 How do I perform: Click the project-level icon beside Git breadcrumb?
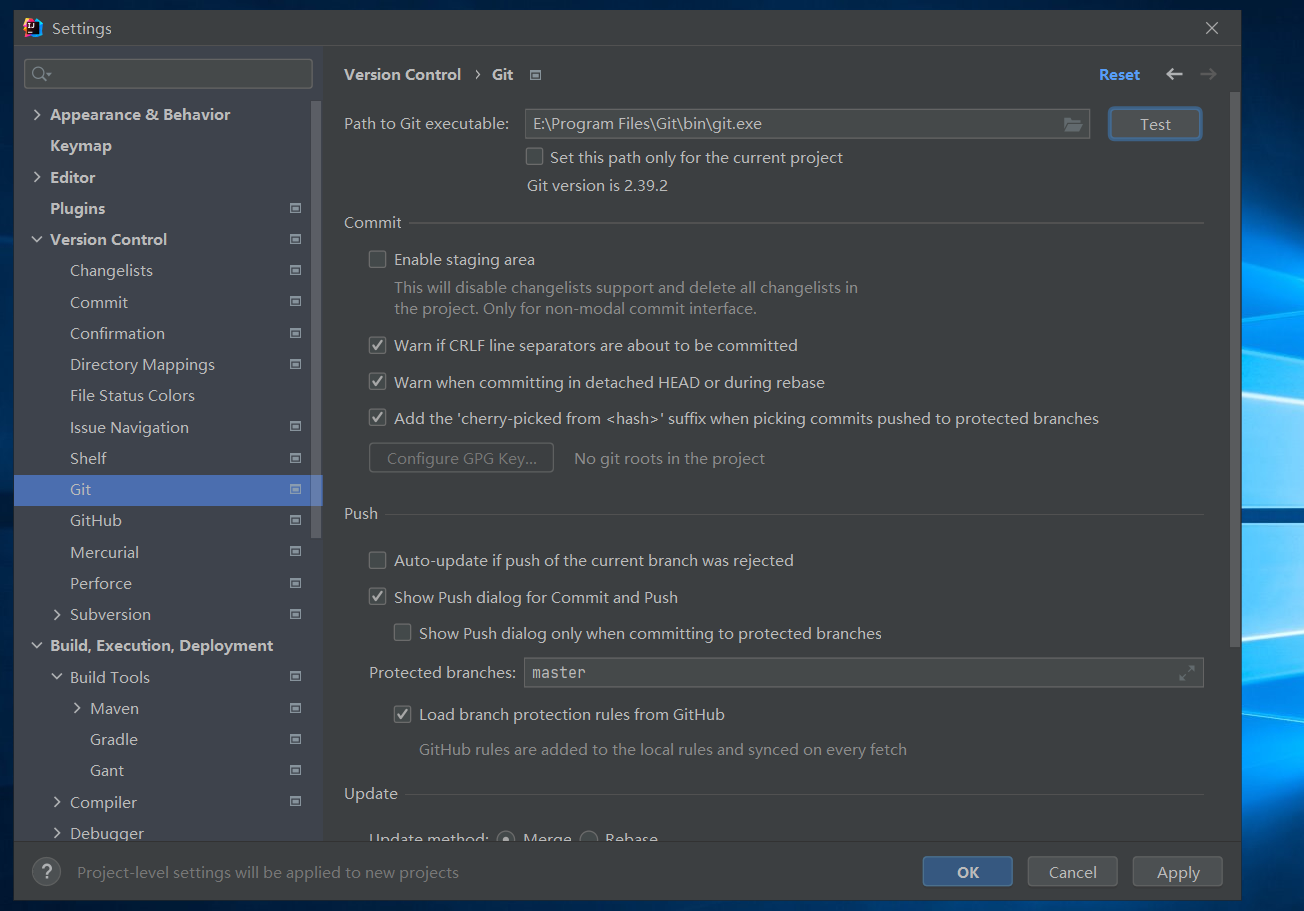pyautogui.click(x=535, y=75)
